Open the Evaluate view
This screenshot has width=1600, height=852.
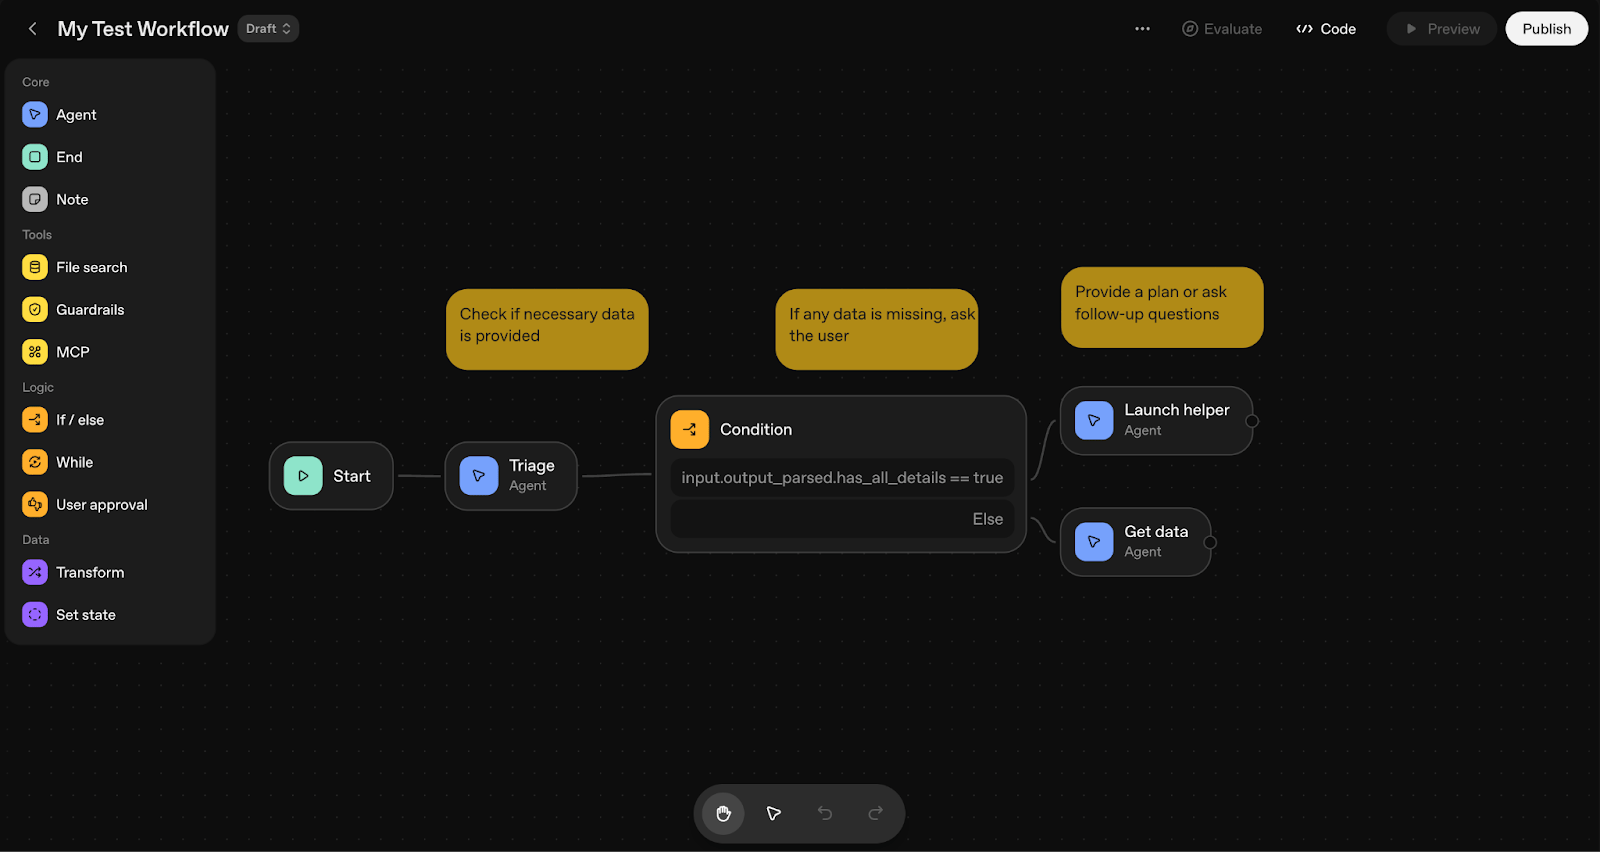(x=1222, y=29)
